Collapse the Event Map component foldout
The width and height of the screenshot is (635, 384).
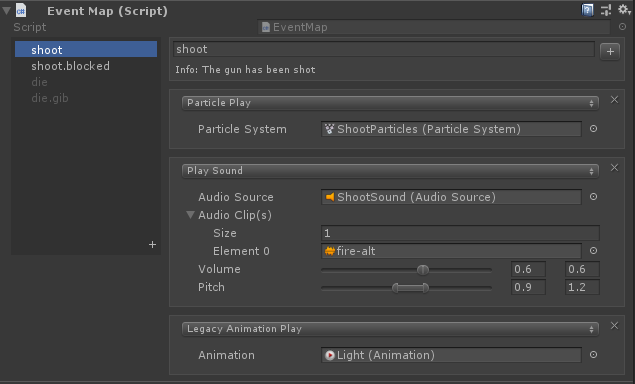pyautogui.click(x=6, y=10)
